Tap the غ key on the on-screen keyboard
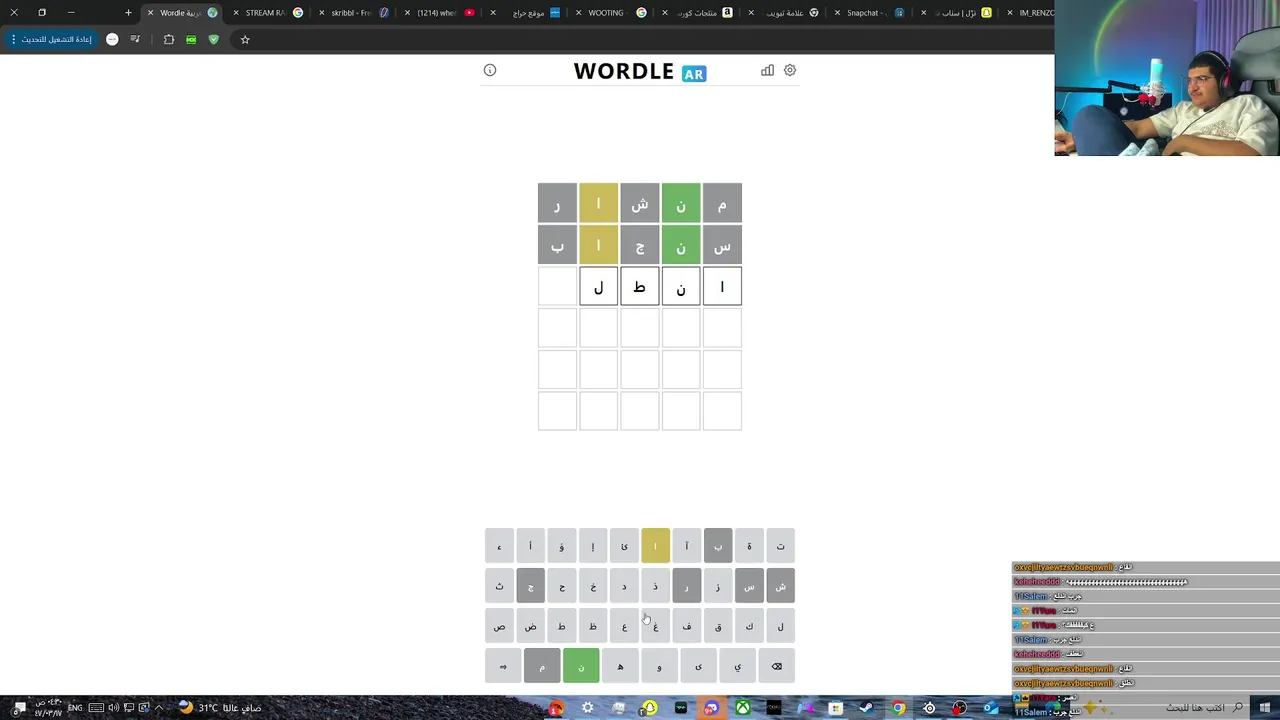The image size is (1280, 720). pos(656,626)
